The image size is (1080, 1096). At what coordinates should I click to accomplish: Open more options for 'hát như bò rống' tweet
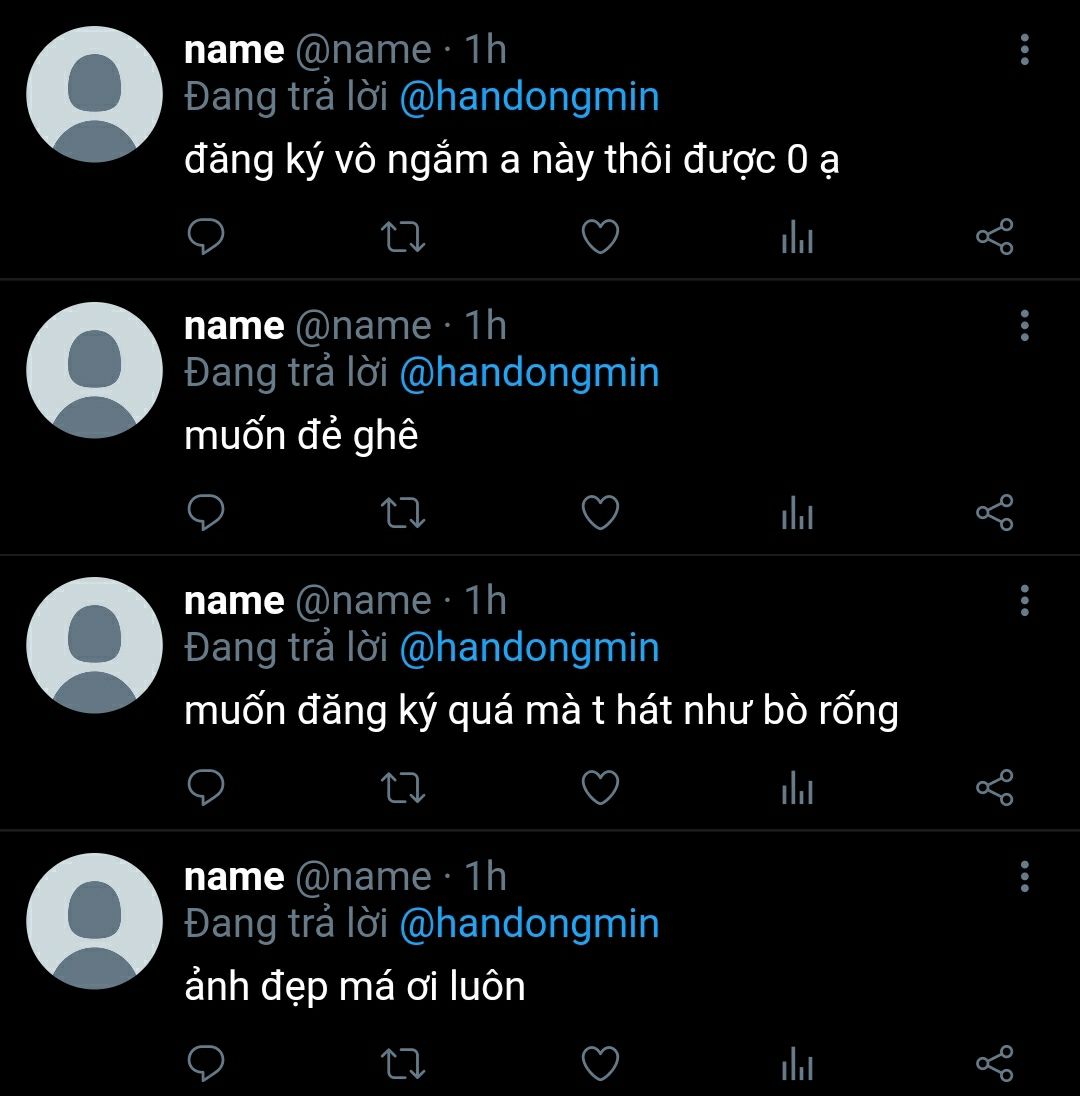pyautogui.click(x=1025, y=601)
